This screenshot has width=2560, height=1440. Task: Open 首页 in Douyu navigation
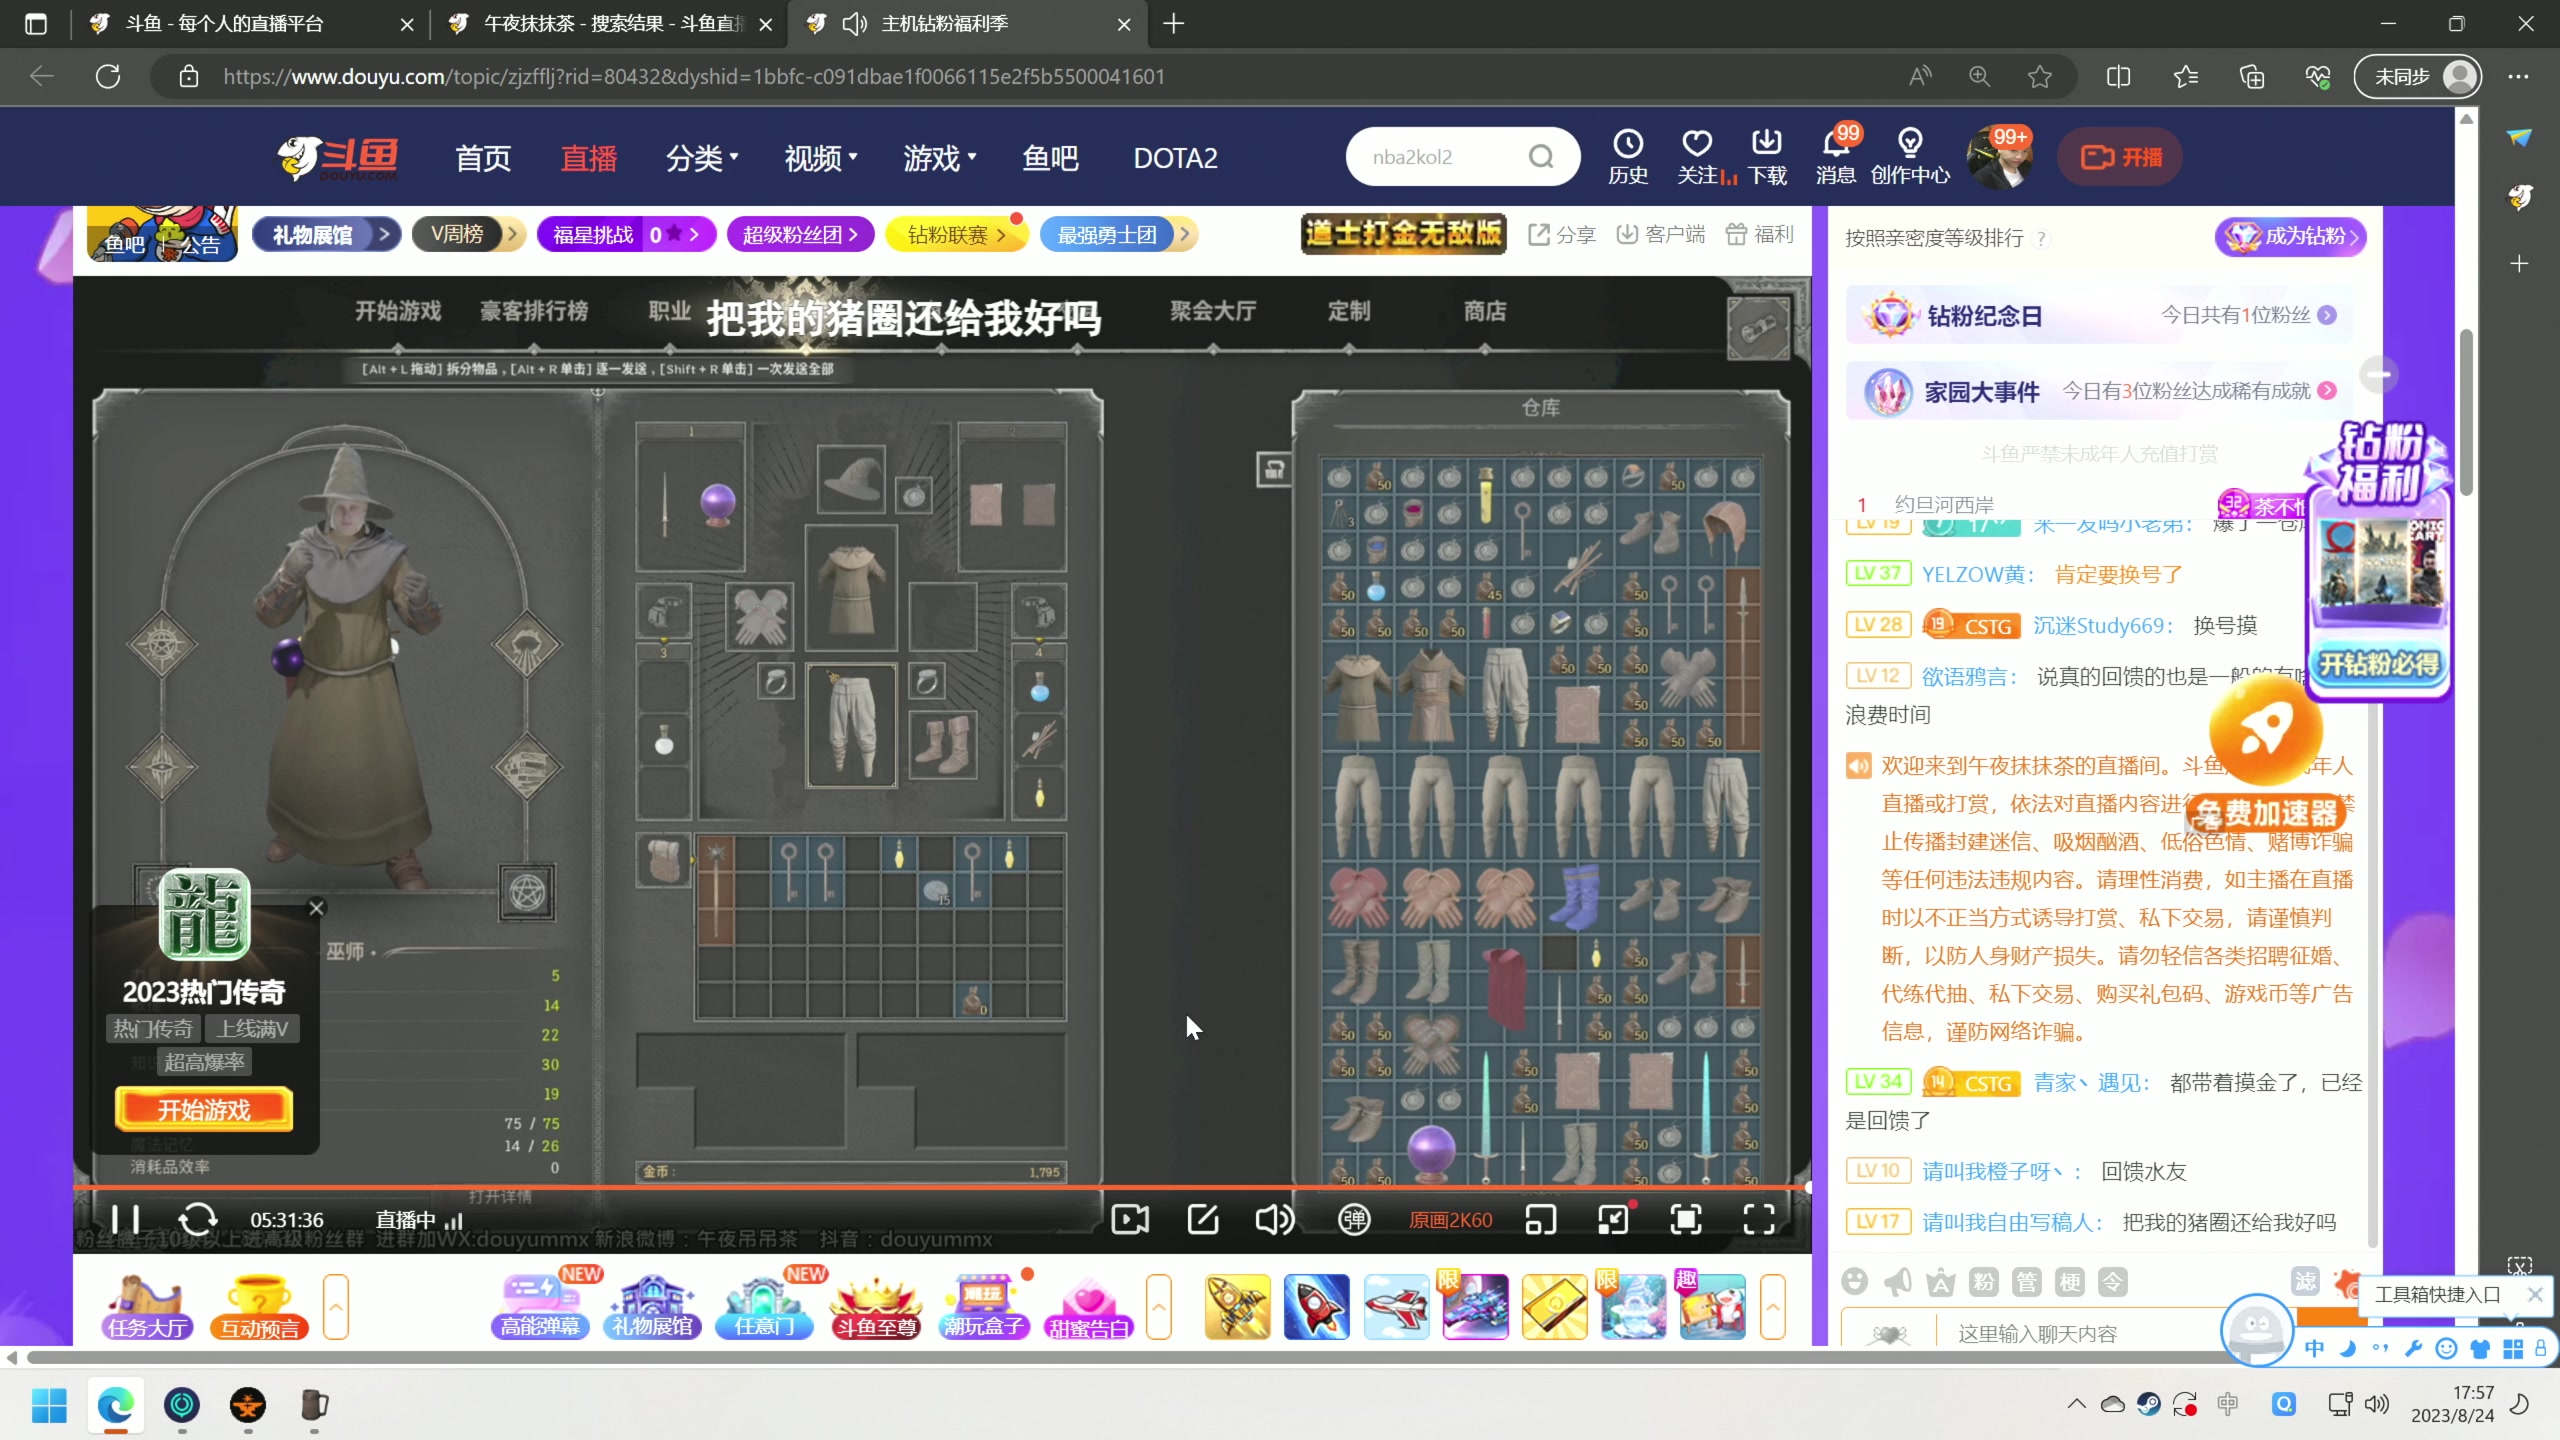click(483, 158)
